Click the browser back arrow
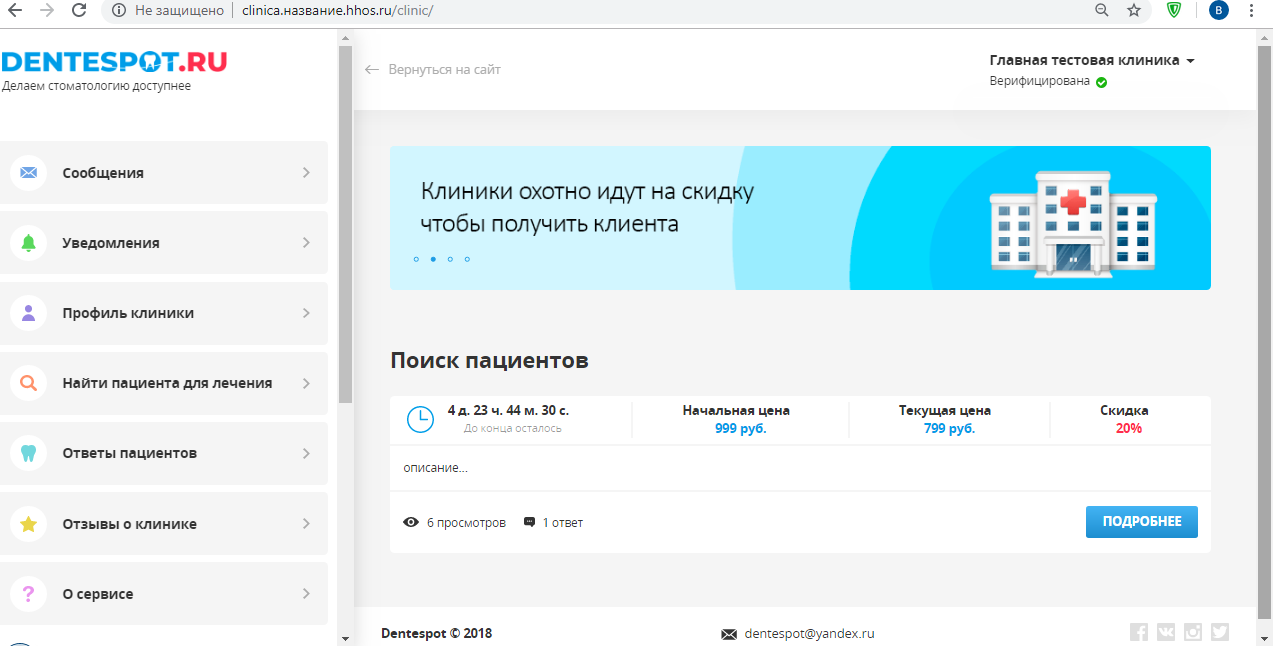1273x646 pixels. pyautogui.click(x=15, y=10)
